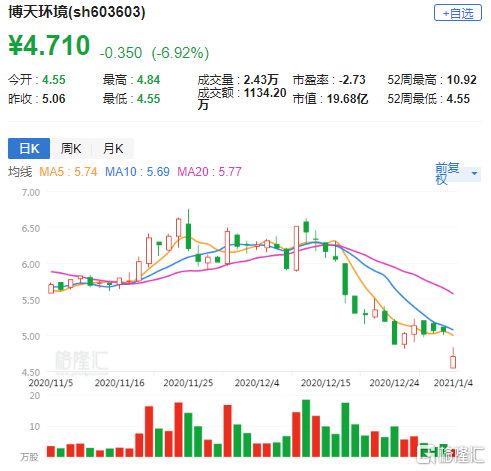Click the 2020/11/5 date axis label
491x471 pixels.
(51, 383)
